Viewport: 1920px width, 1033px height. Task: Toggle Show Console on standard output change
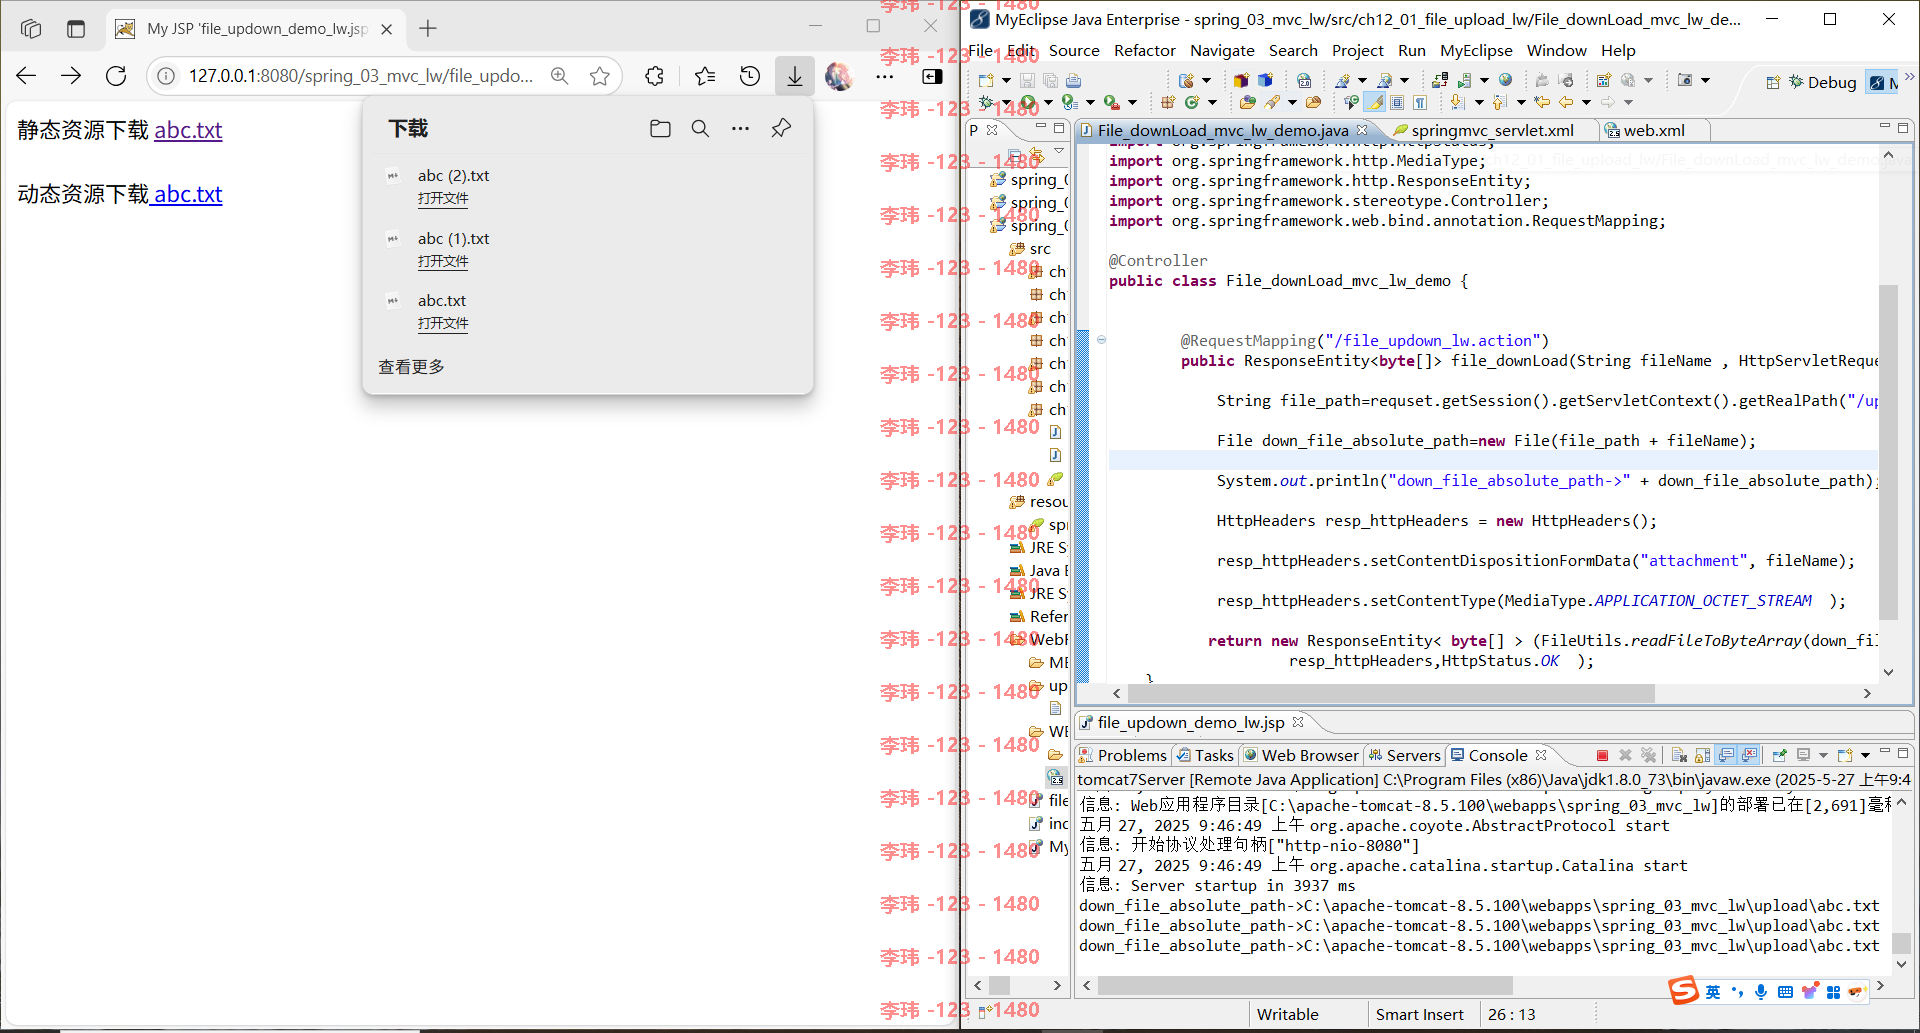click(x=1726, y=755)
